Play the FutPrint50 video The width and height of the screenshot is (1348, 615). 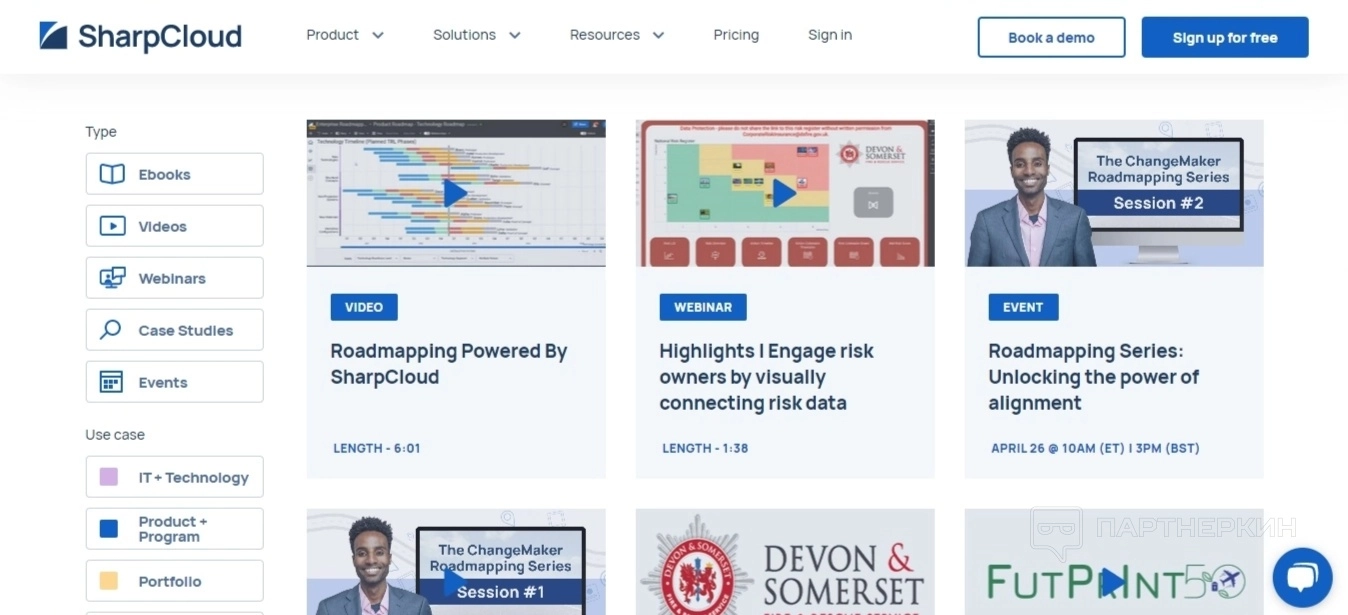[x=1113, y=582]
